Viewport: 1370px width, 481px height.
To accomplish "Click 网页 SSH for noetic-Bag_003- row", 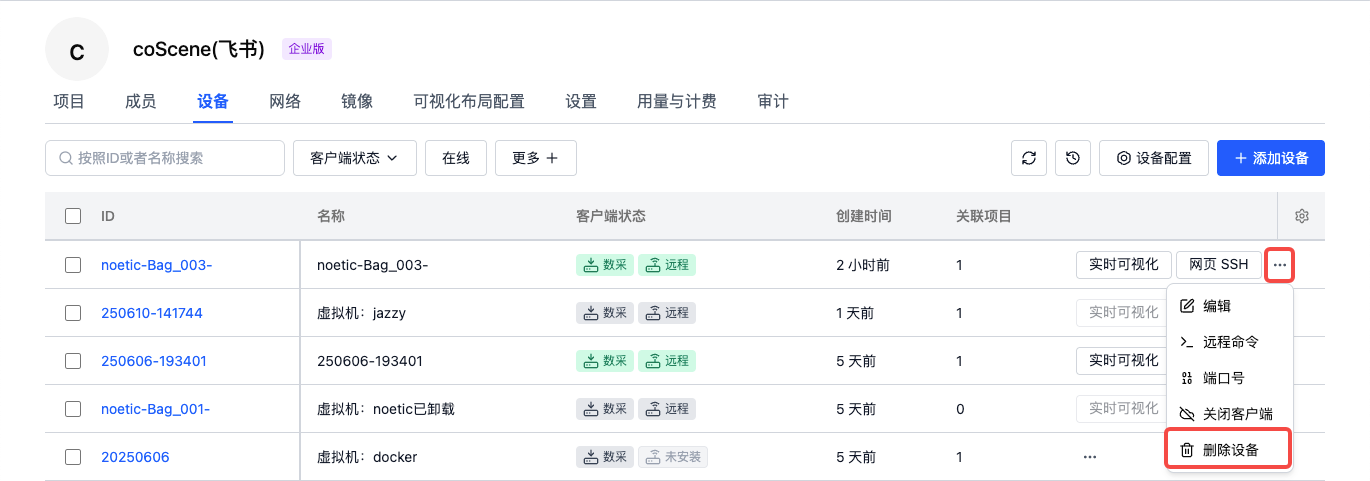I will 1219,265.
